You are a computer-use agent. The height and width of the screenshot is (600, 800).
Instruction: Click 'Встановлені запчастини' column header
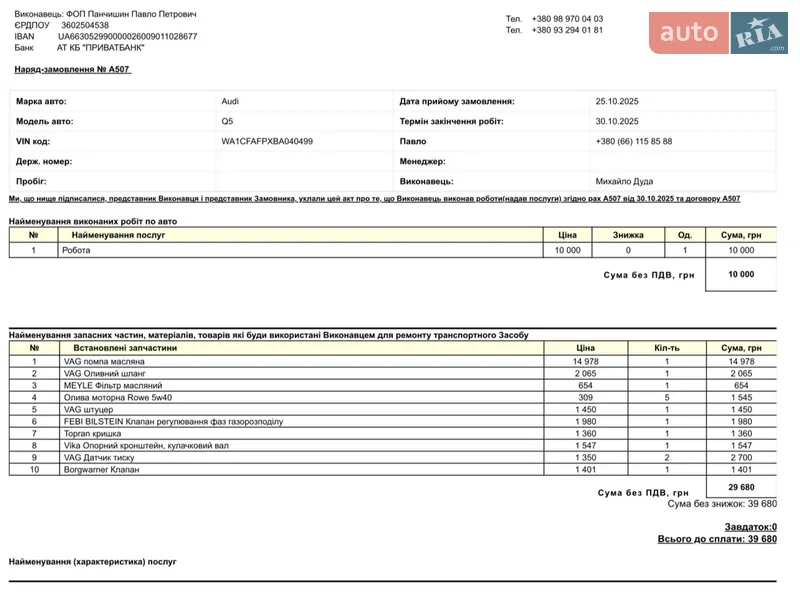point(125,348)
